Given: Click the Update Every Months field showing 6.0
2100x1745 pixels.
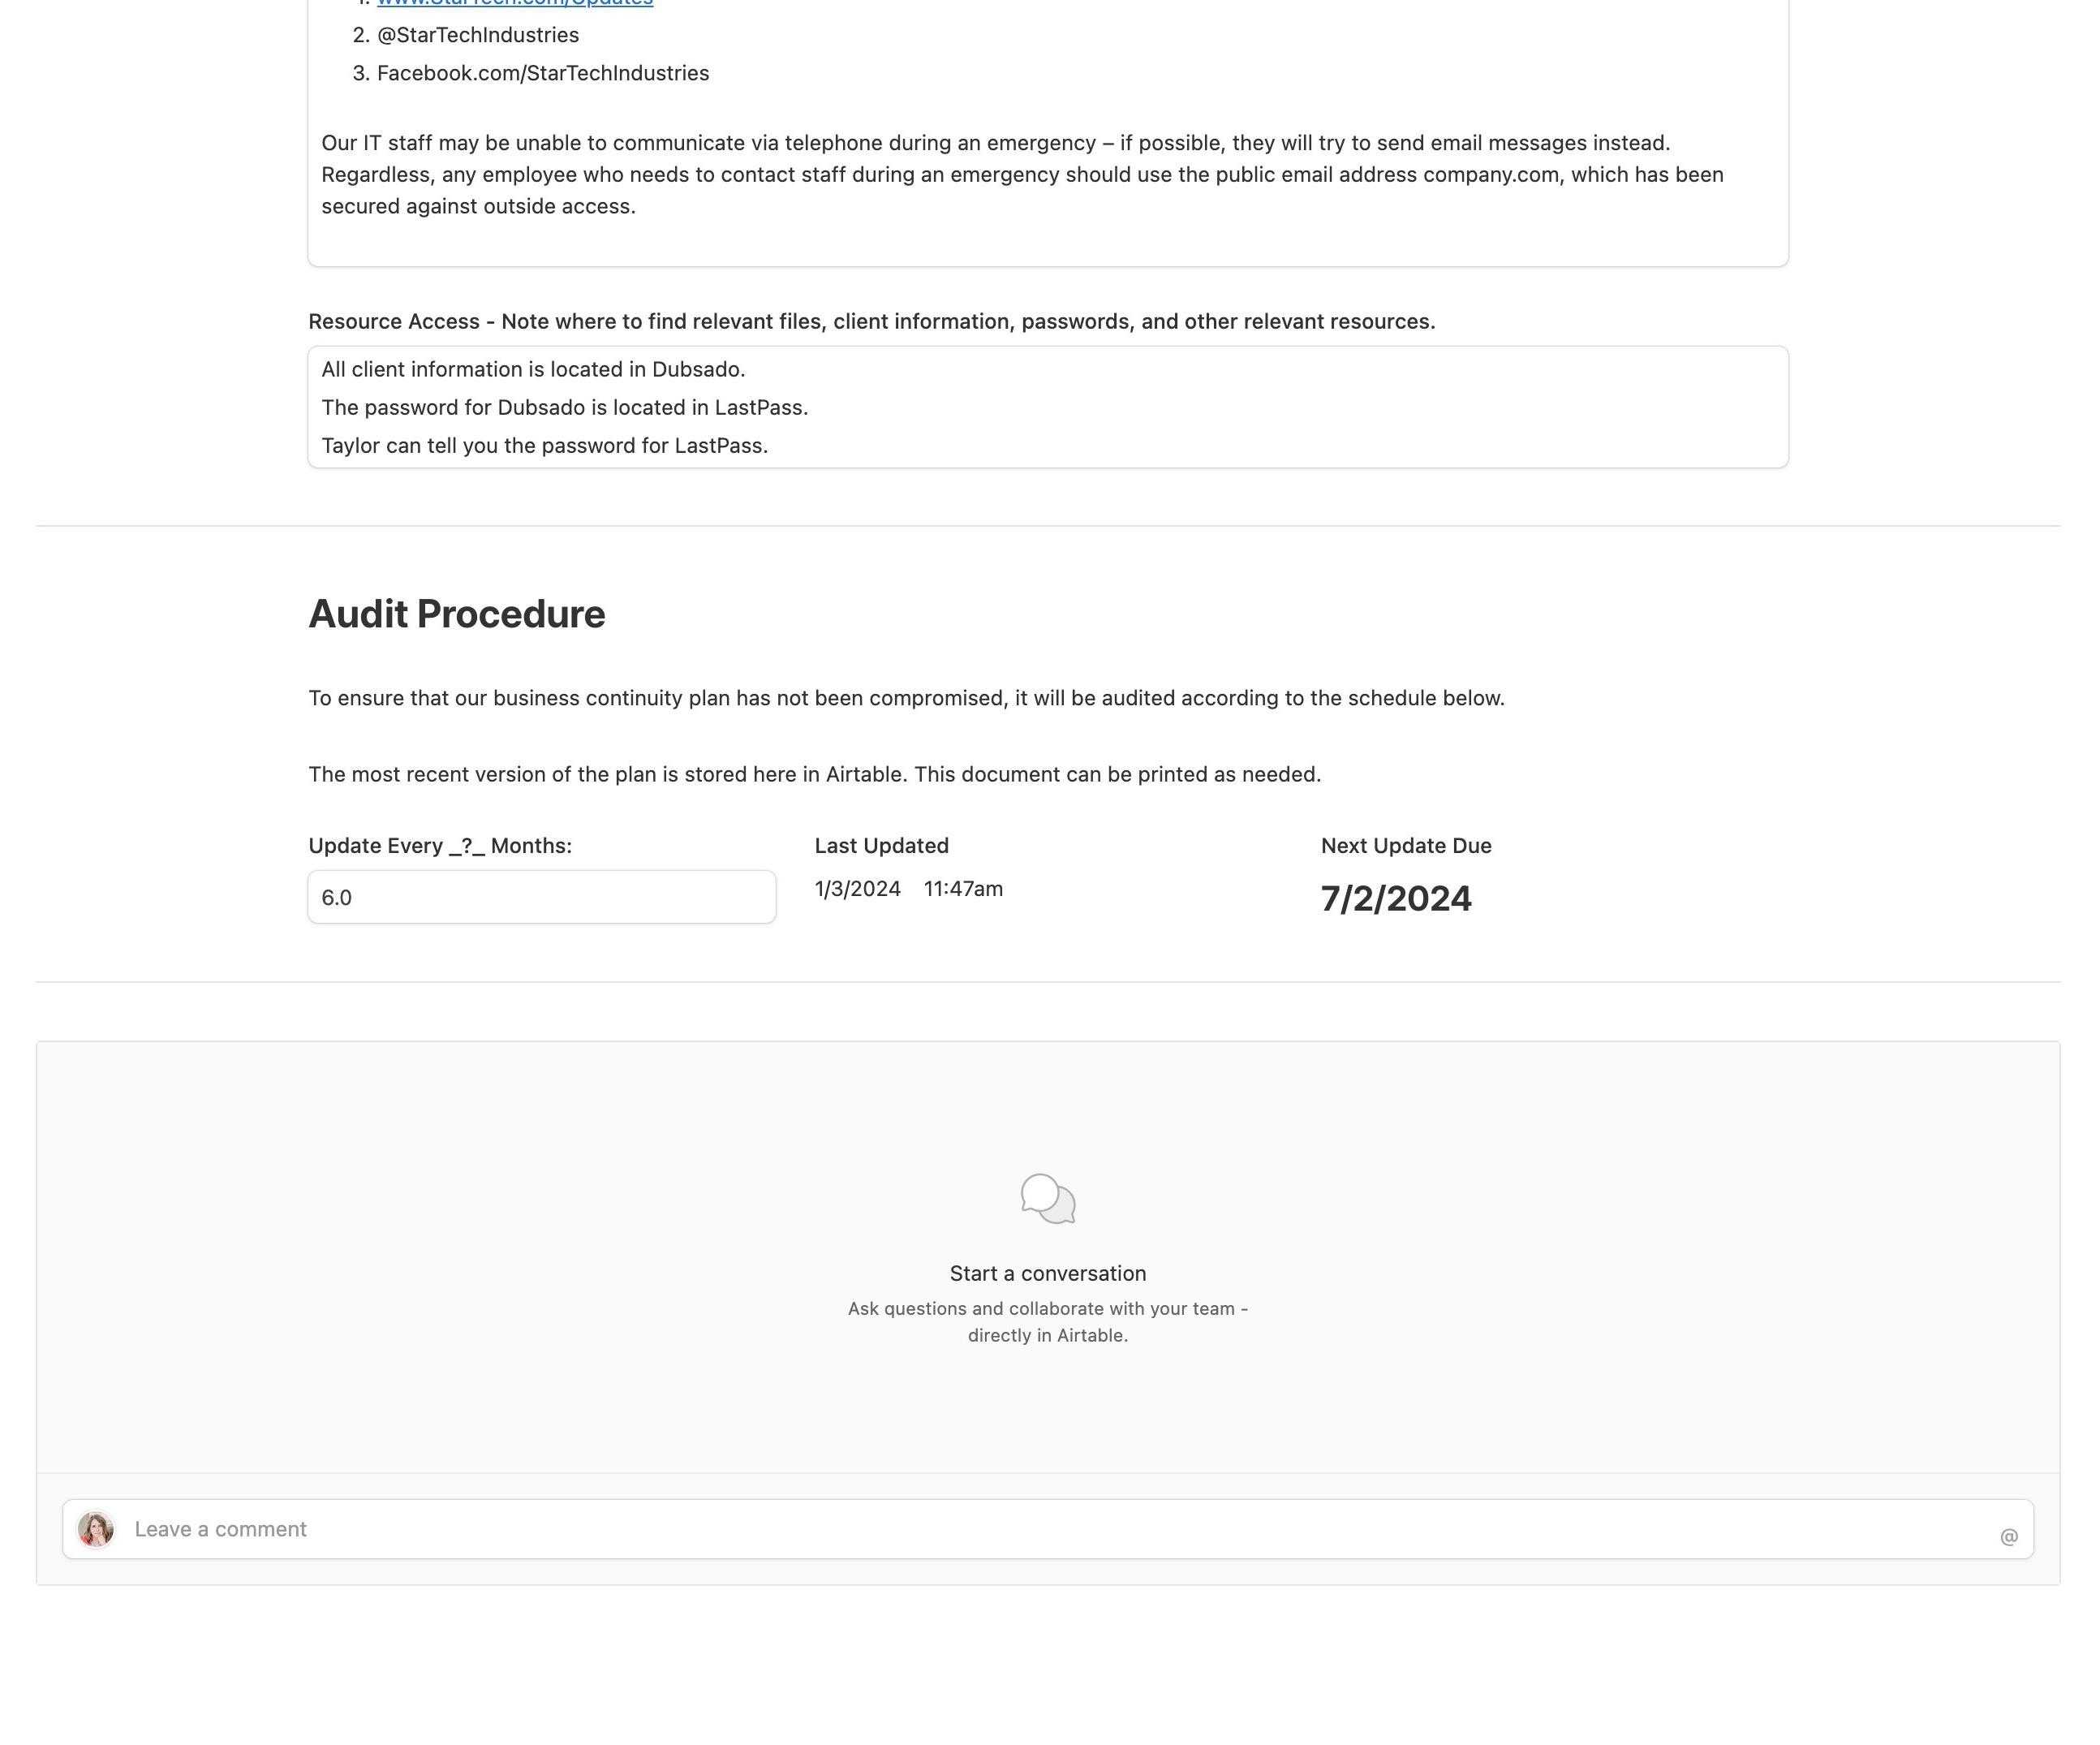Looking at the screenshot, I should click(x=541, y=897).
